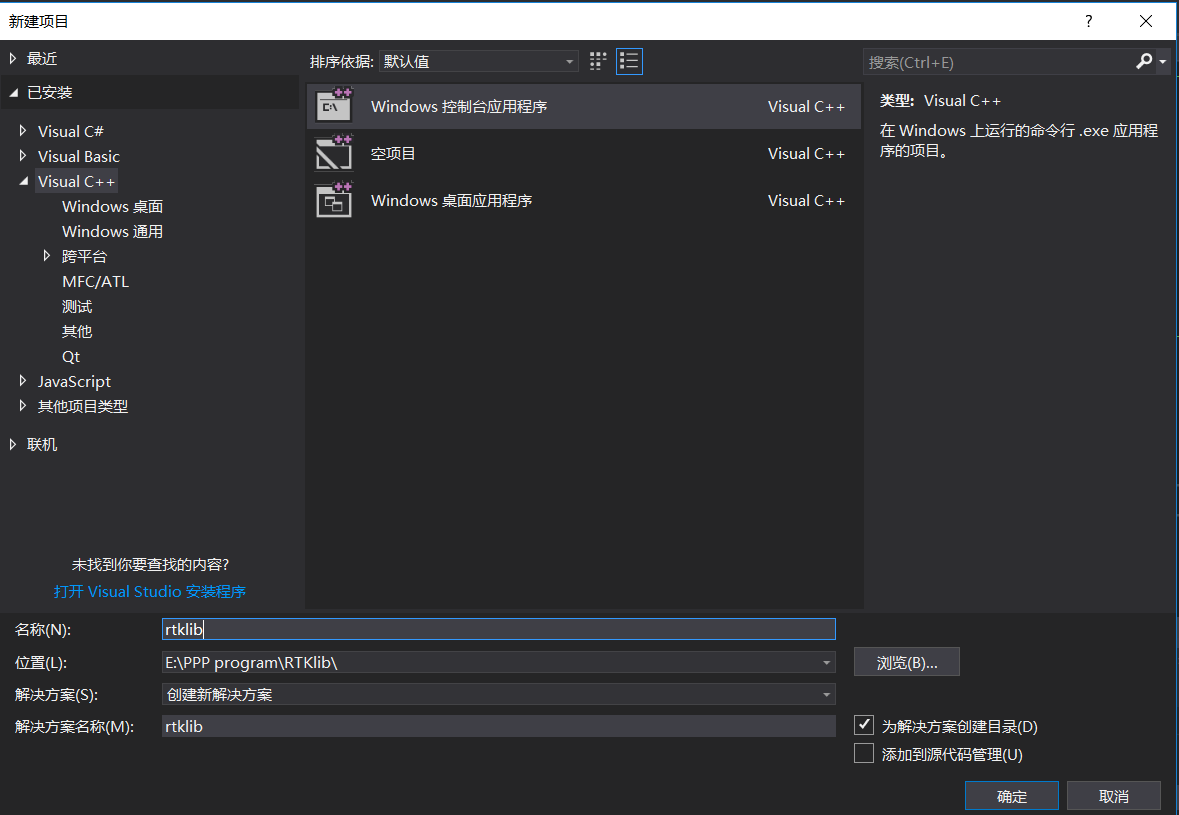
Task: Click the search scope dropdown arrow beside the magnifier
Action: (x=1161, y=61)
